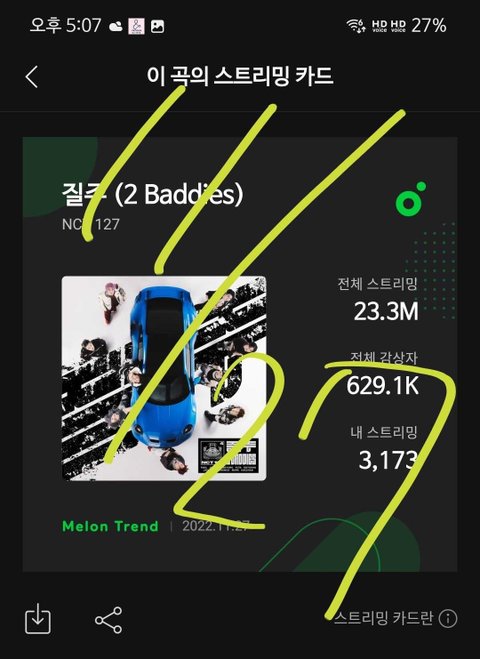The image size is (480, 659).
Task: Tap the 2 Baddies album cover
Action: [x=164, y=378]
